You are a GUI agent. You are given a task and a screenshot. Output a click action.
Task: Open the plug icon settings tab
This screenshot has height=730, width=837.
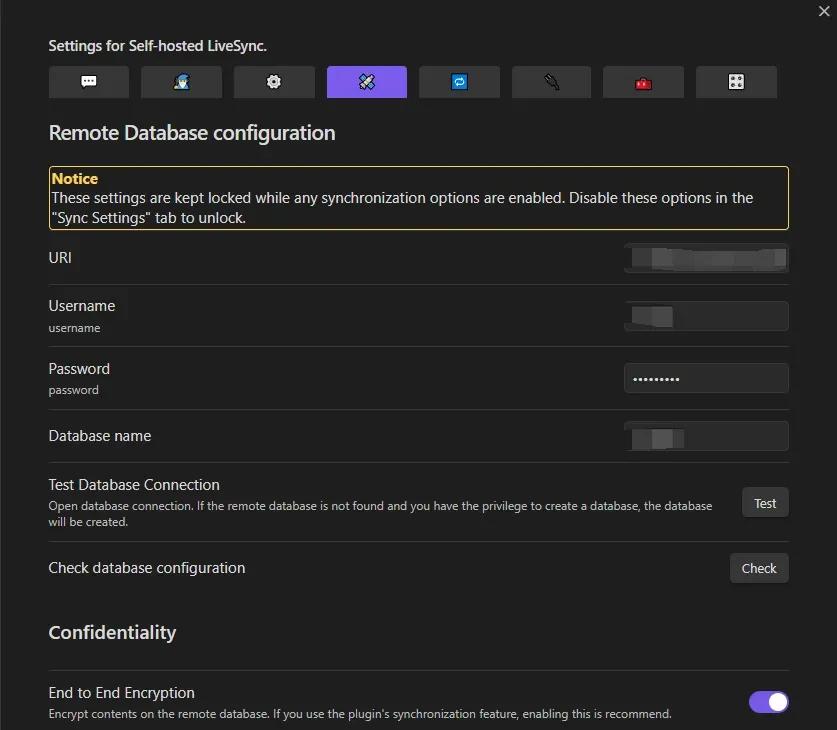pos(551,82)
